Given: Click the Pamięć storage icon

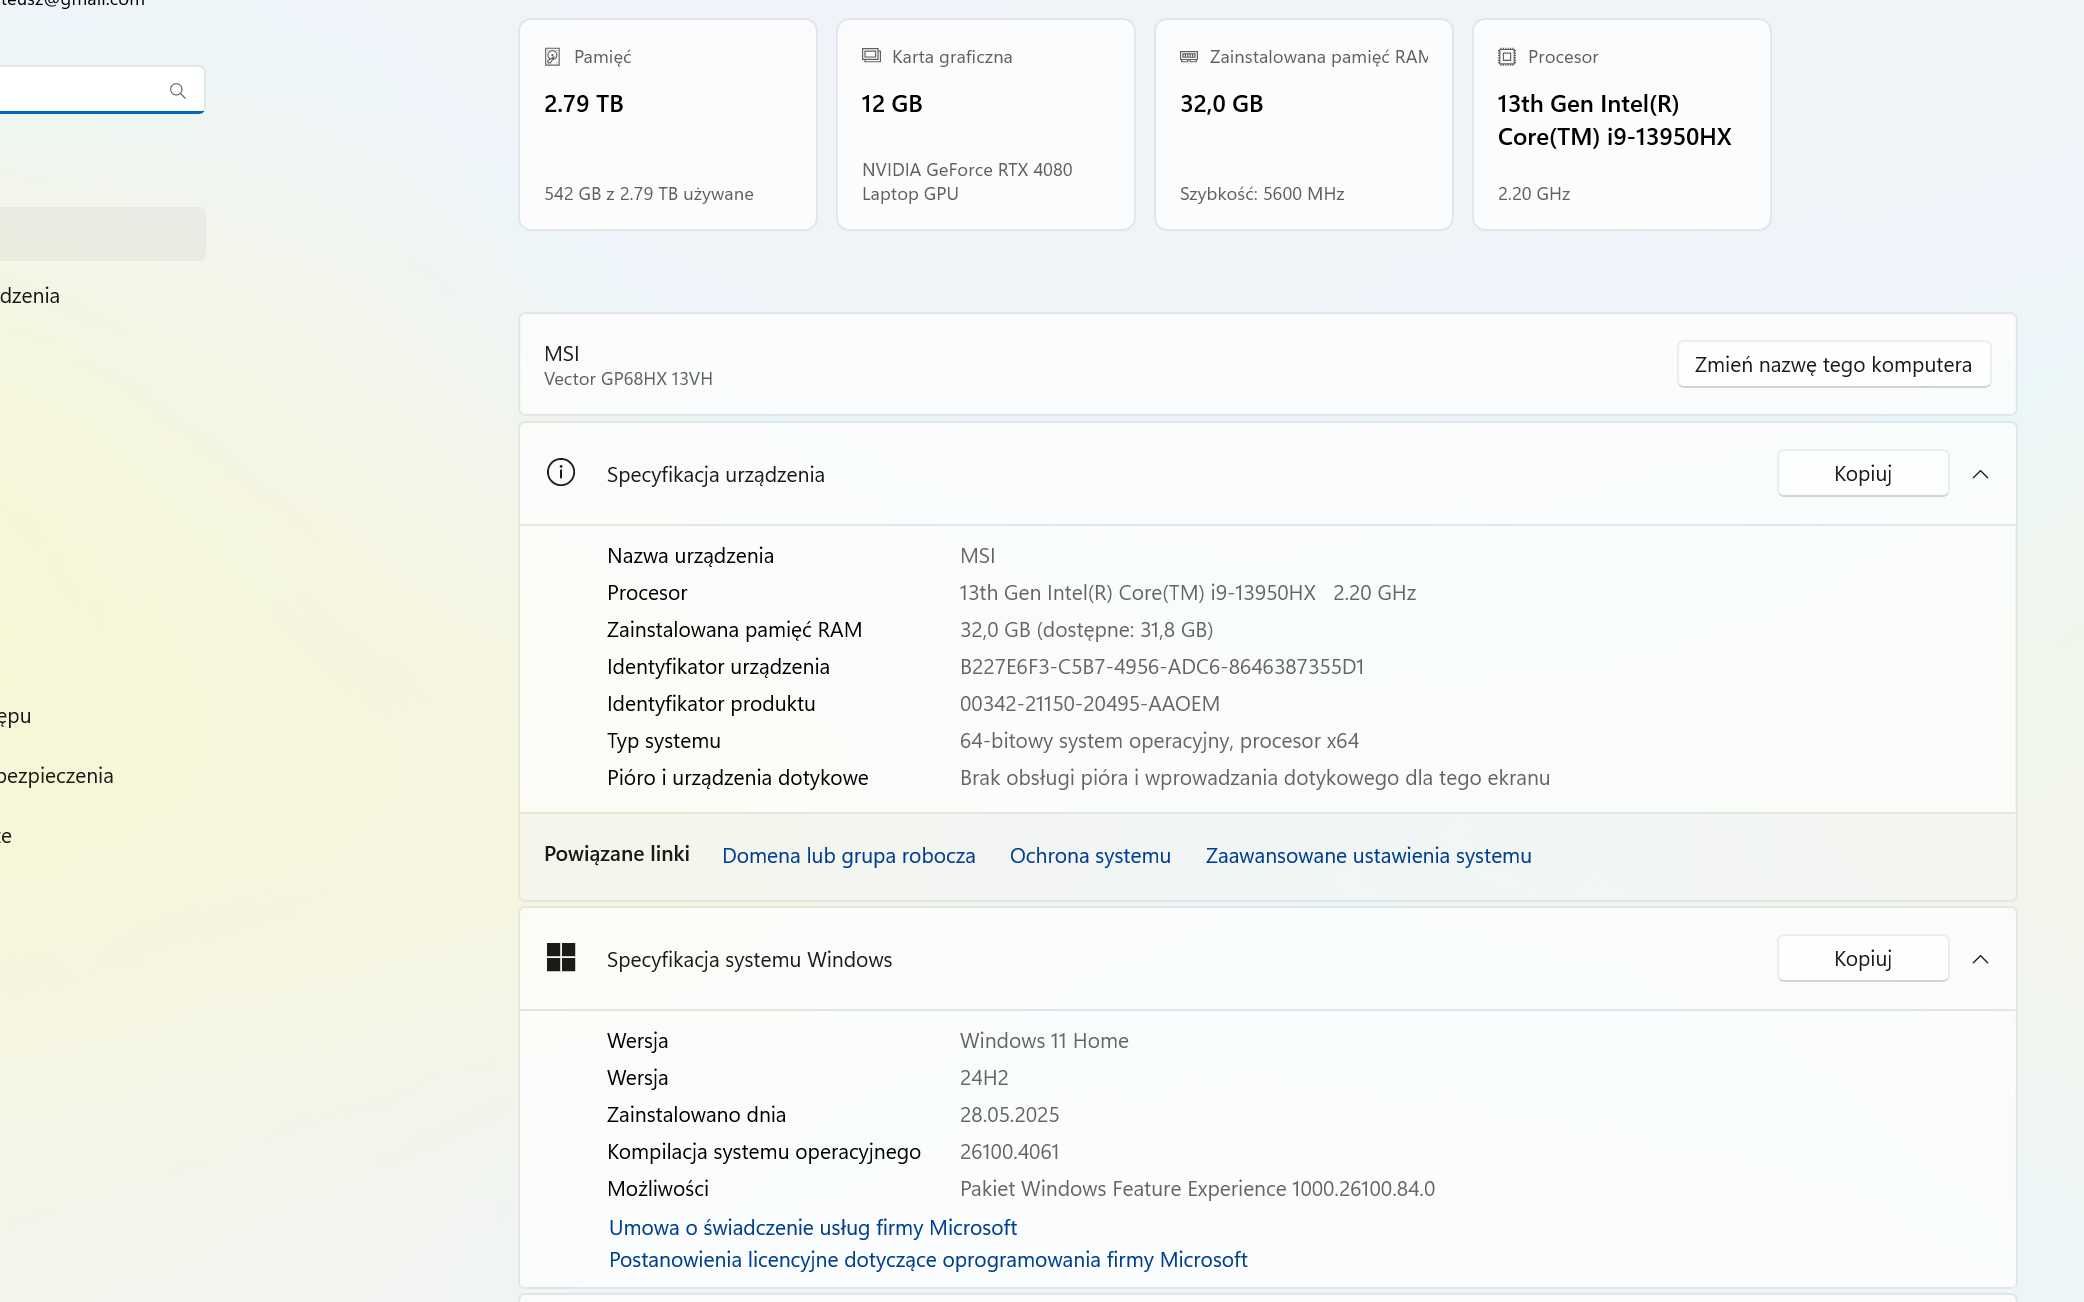Looking at the screenshot, I should [552, 57].
